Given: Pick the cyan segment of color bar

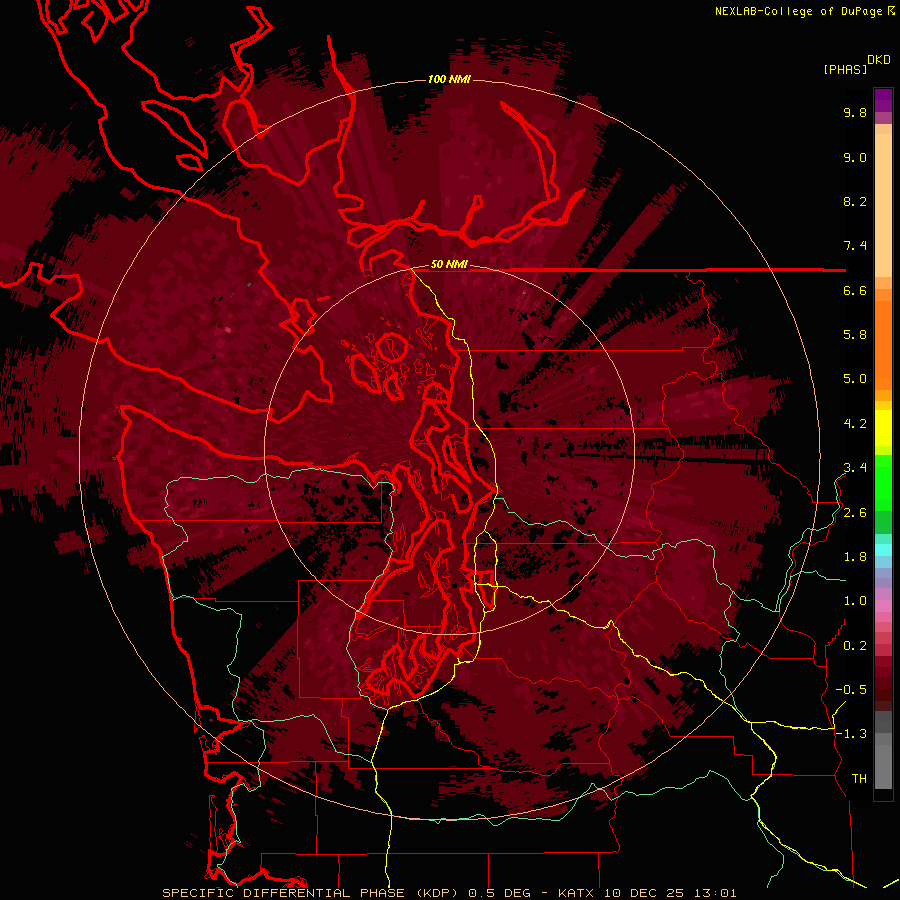Looking at the screenshot, I should 883,550.
